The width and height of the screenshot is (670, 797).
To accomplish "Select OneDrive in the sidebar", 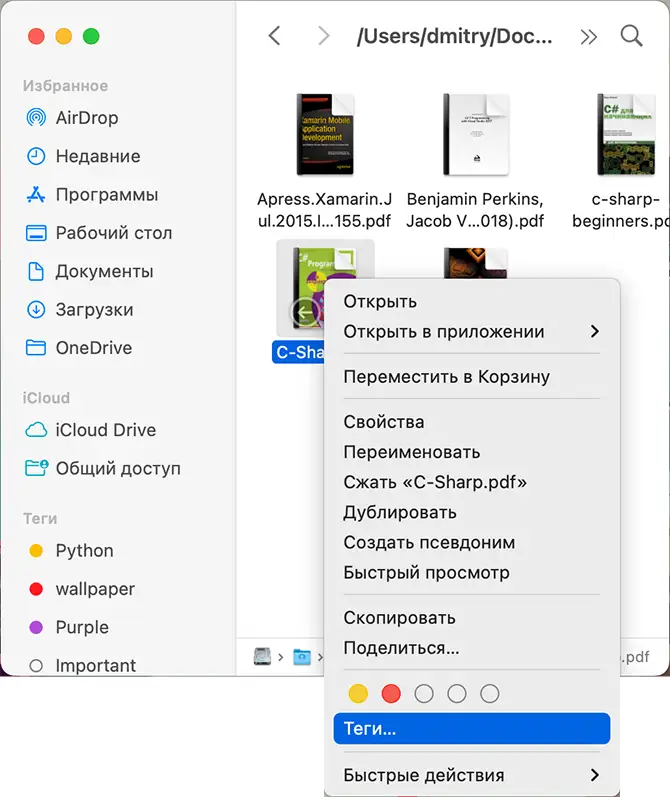I will coord(79,348).
